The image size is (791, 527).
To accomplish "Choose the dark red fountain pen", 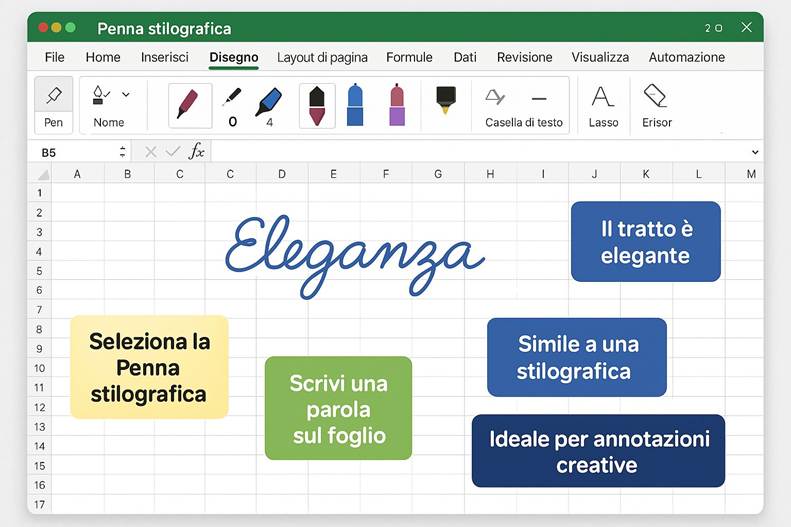I will point(189,104).
